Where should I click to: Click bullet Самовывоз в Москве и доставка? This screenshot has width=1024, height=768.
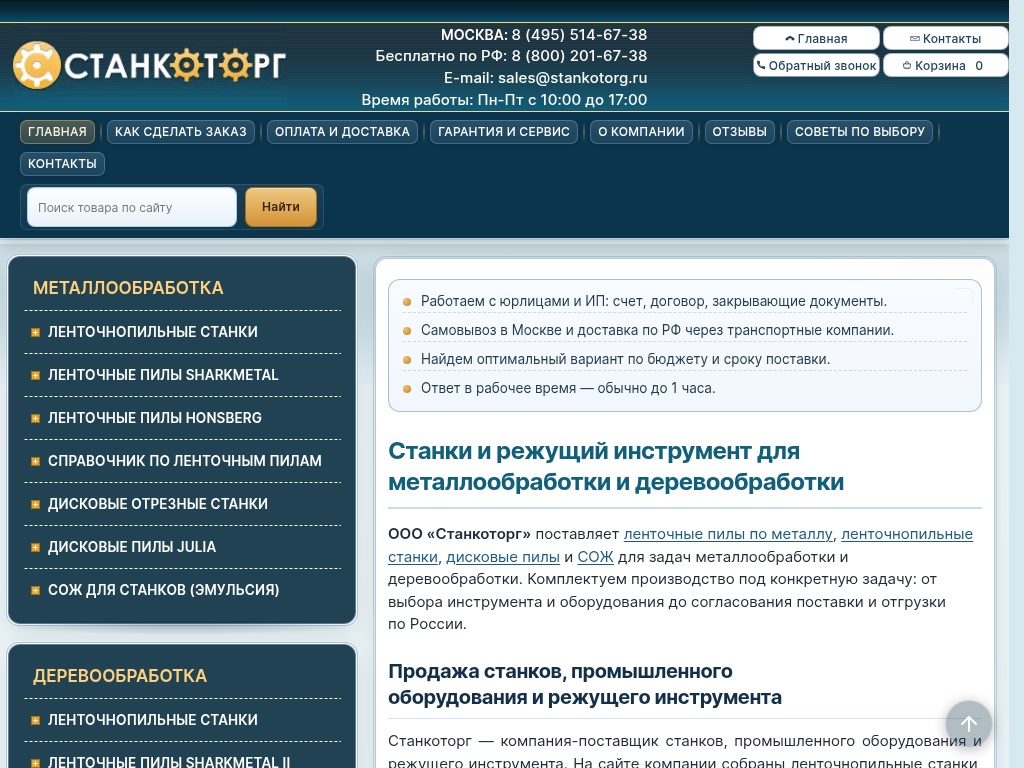657,330
